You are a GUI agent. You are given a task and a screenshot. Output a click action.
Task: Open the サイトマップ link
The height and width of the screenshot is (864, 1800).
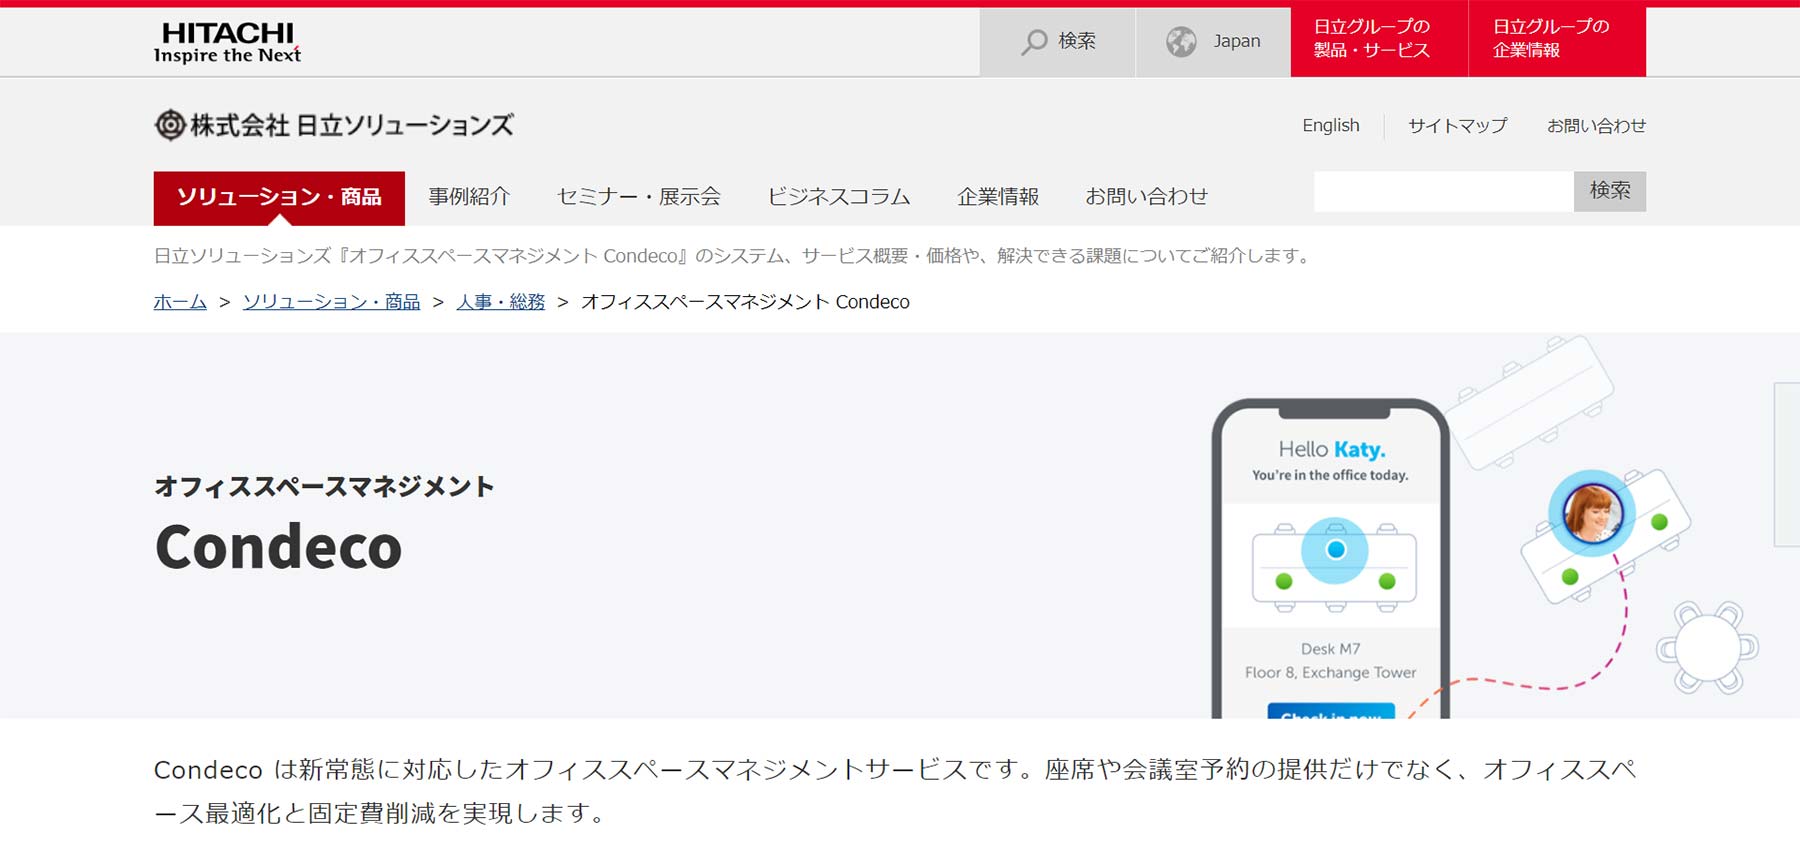click(1457, 126)
